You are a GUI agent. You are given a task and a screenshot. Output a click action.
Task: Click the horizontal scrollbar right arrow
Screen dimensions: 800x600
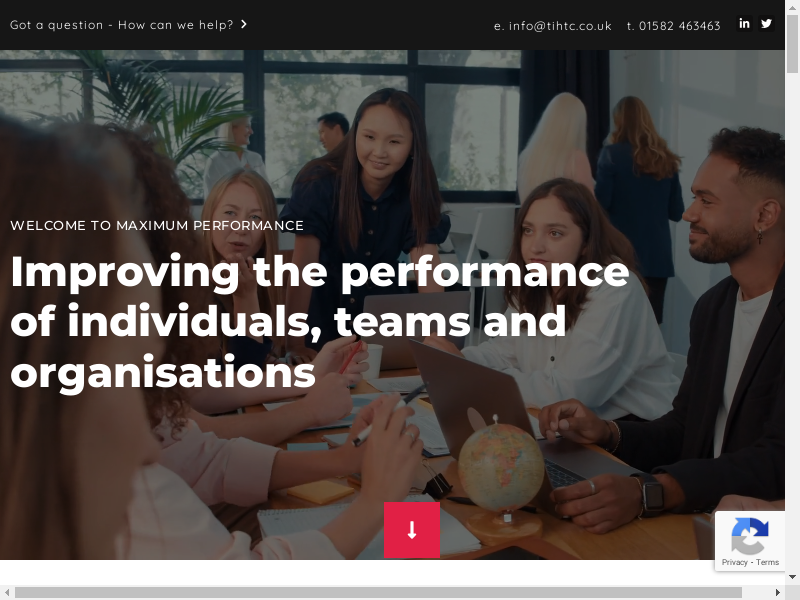pos(778,592)
